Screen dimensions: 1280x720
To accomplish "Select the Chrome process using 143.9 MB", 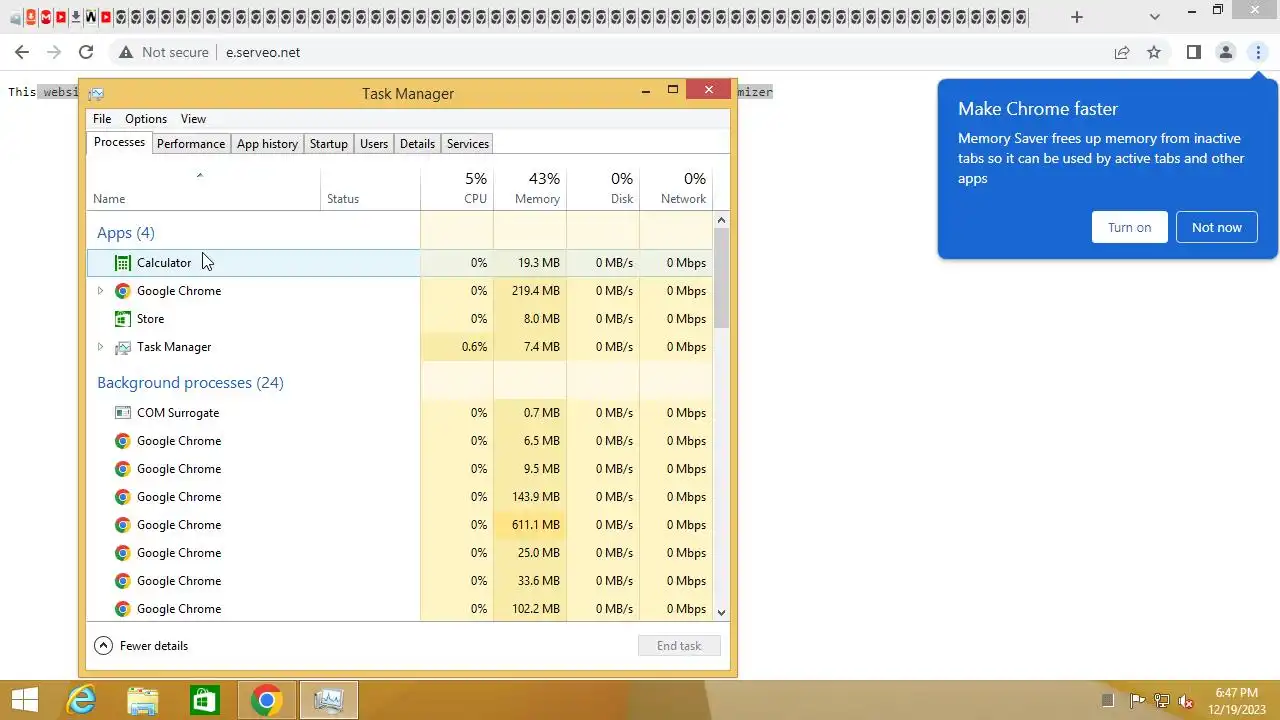I will (399, 497).
